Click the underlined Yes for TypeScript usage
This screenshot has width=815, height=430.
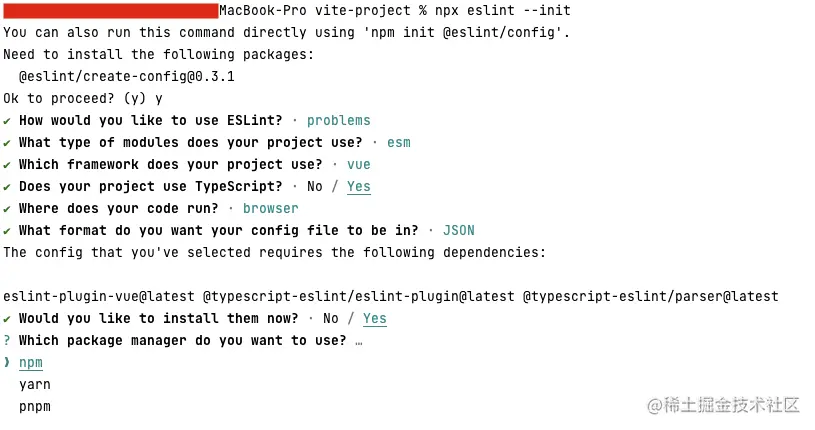pyautogui.click(x=359, y=187)
